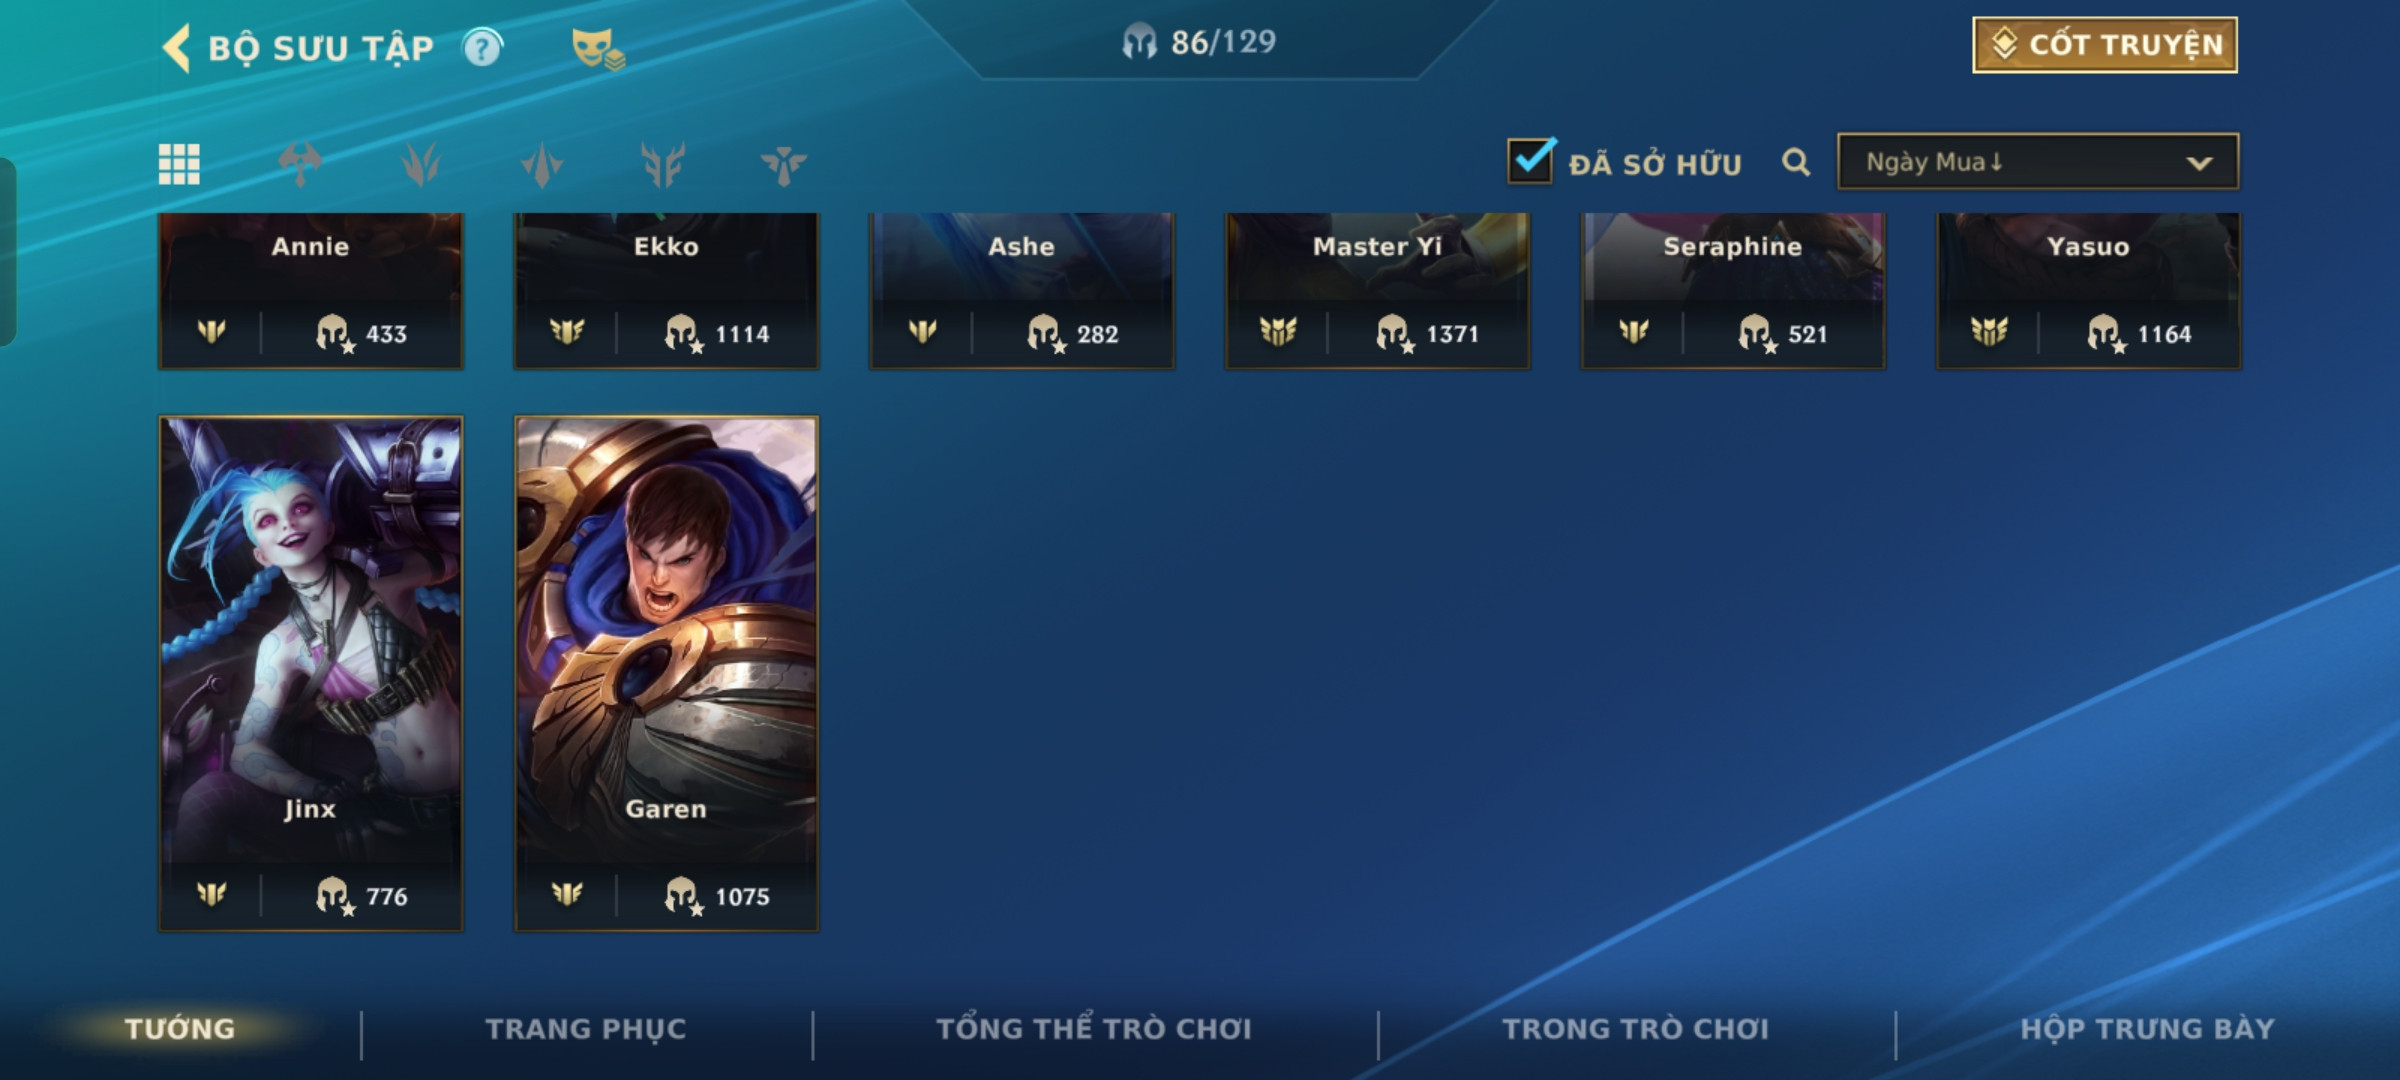This screenshot has height=1080, width=2400.
Task: Uncheck the Đã Sở Hữu checkbox
Action: (1531, 161)
